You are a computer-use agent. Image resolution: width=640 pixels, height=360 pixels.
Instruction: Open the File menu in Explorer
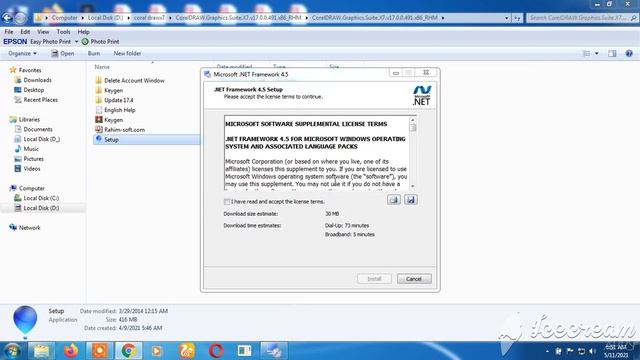(9, 31)
